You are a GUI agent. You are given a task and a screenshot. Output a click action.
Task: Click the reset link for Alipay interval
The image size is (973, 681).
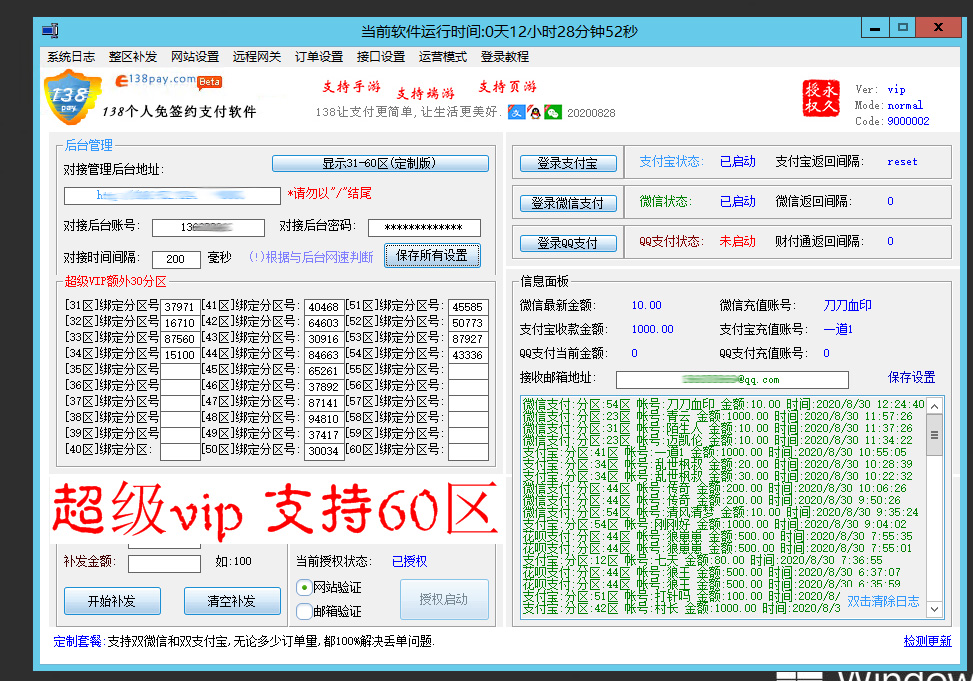click(x=902, y=161)
